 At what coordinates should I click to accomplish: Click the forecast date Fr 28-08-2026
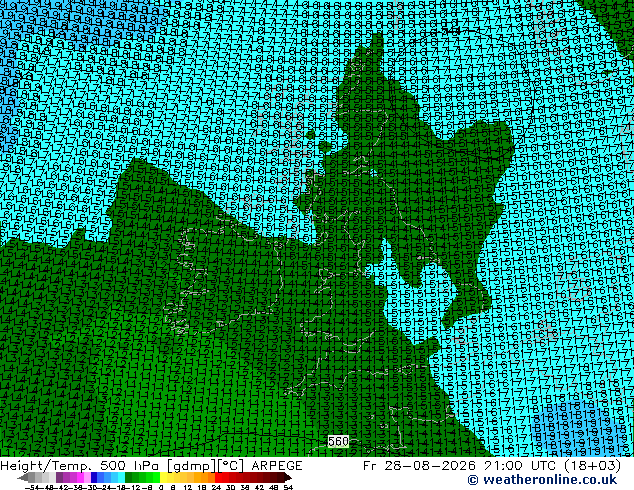[x=419, y=466]
